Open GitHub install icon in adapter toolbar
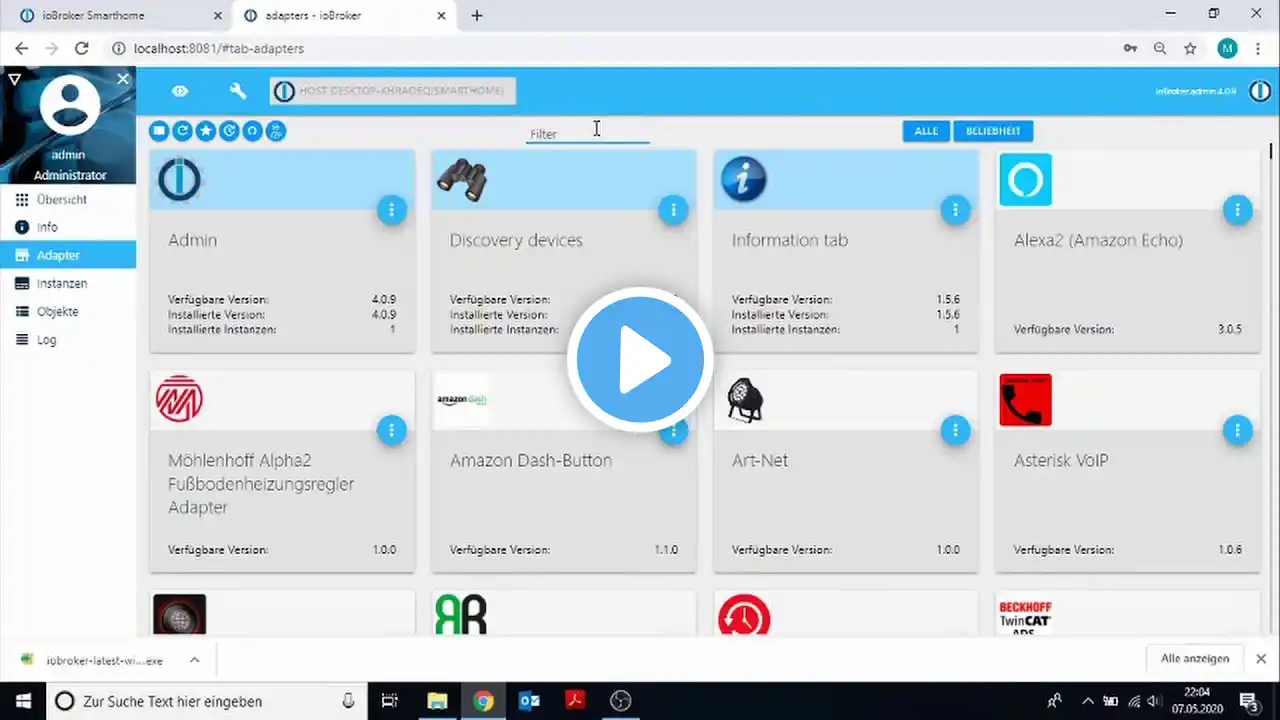Viewport: 1280px width, 720px height. click(253, 131)
